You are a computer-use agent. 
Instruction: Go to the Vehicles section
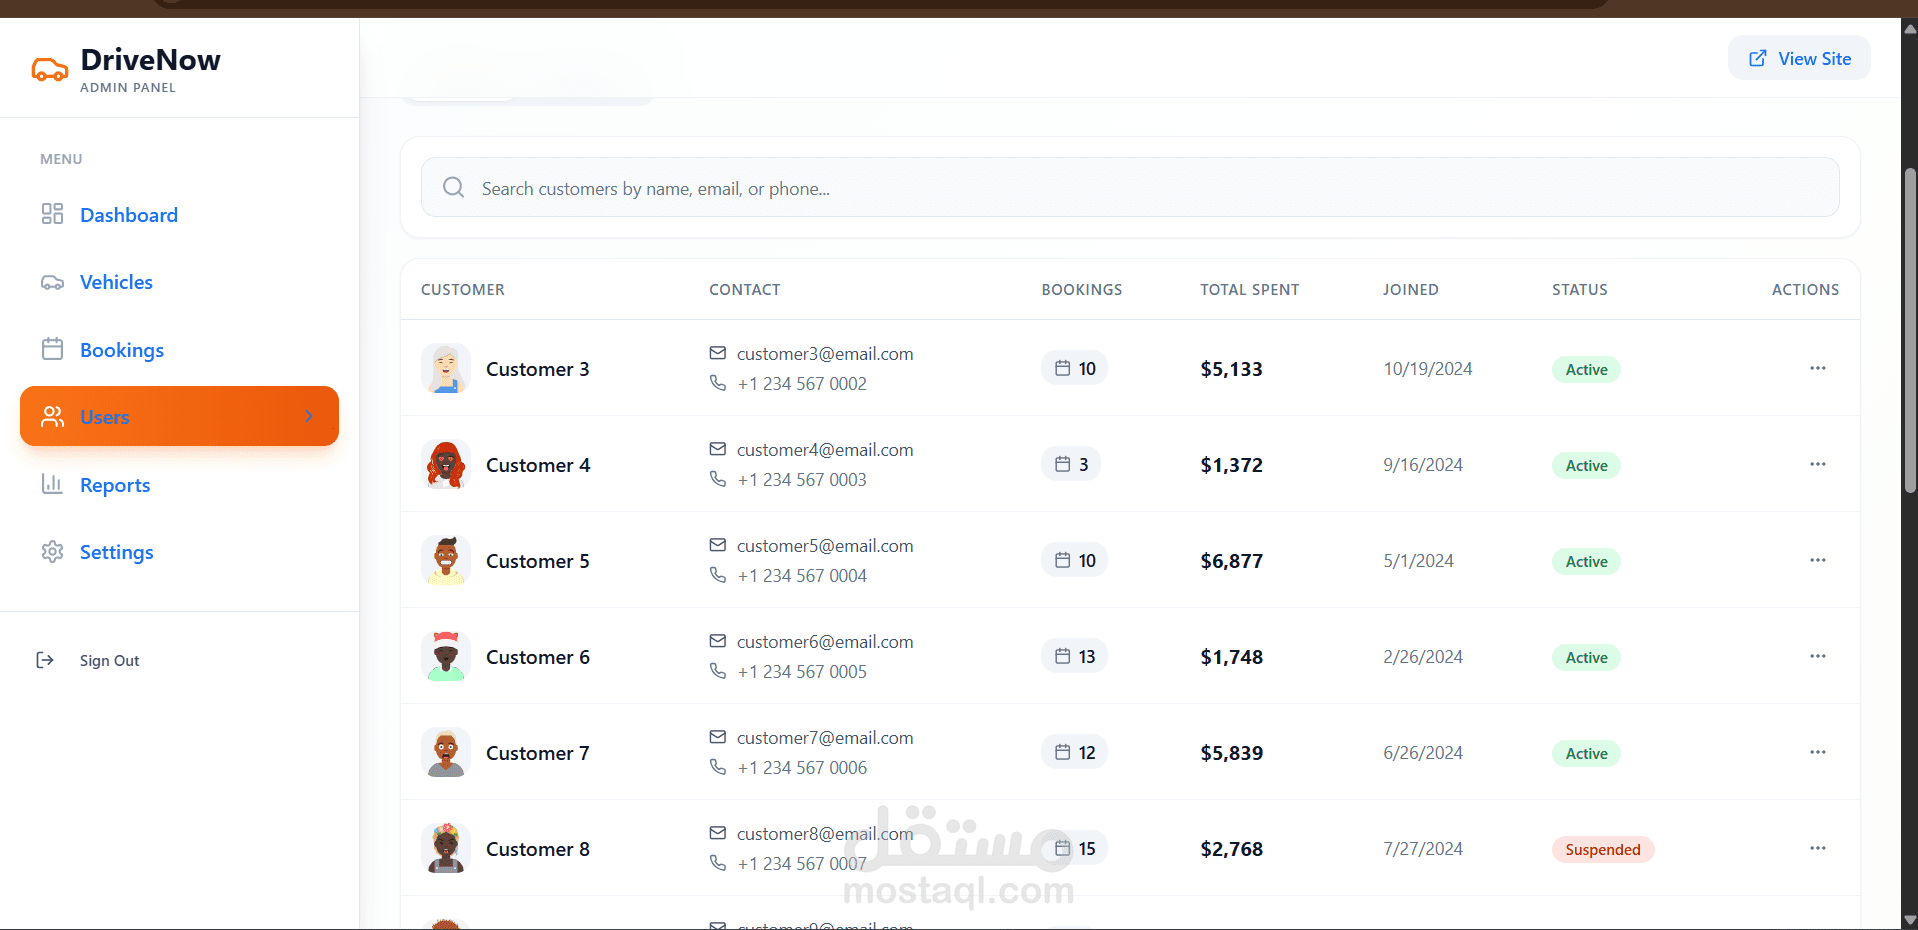coord(116,282)
